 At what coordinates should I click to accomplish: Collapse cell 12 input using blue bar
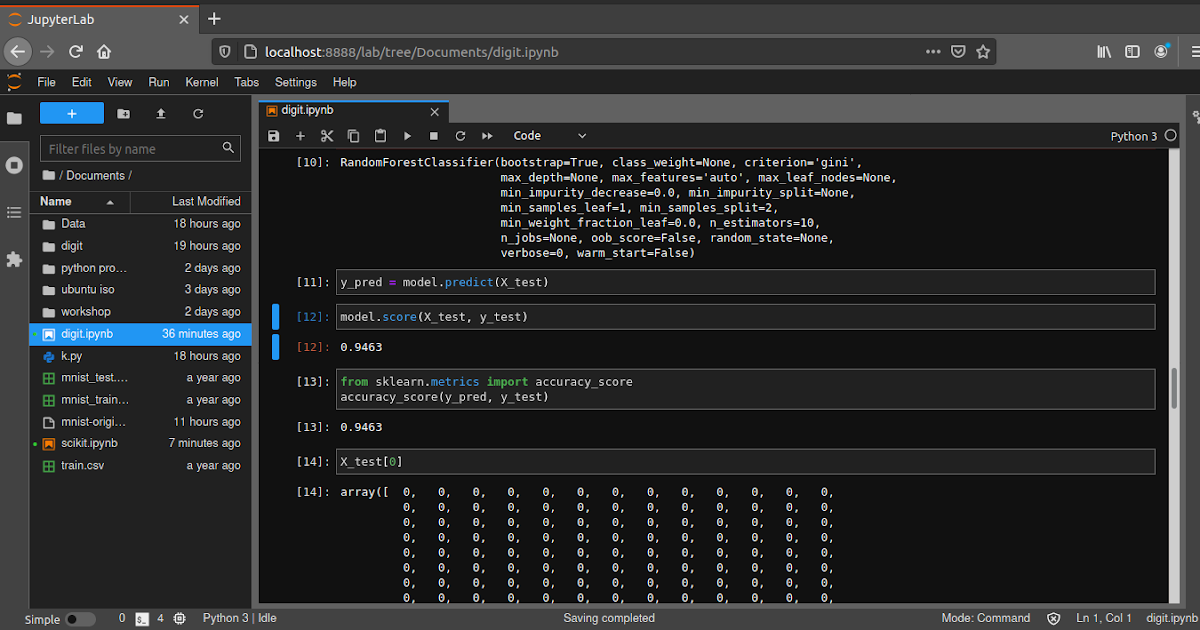tap(276, 317)
